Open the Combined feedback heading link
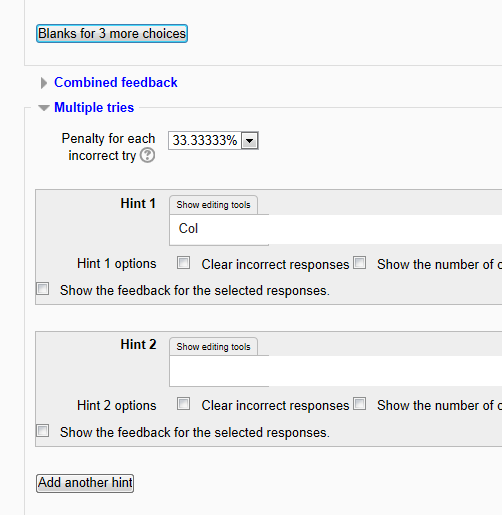 click(x=116, y=82)
